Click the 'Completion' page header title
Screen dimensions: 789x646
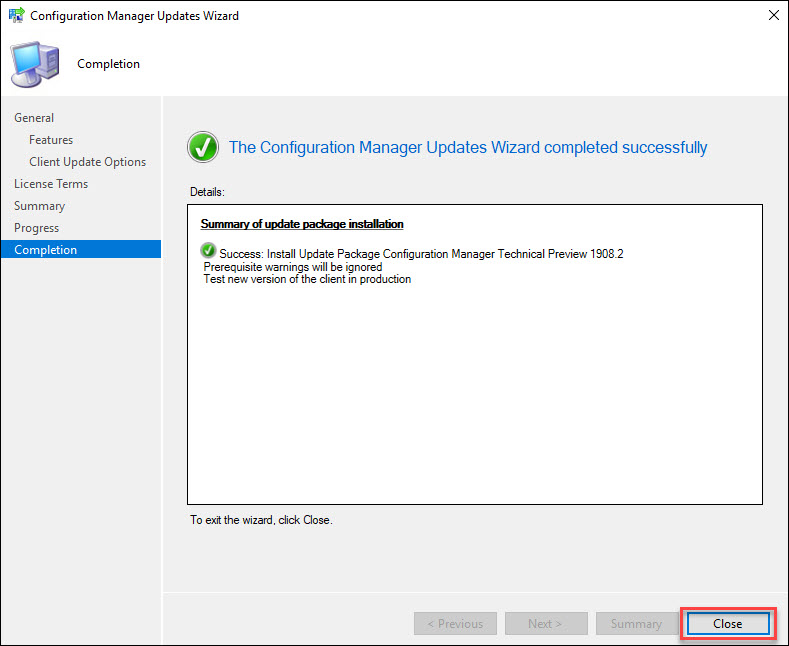tap(108, 64)
